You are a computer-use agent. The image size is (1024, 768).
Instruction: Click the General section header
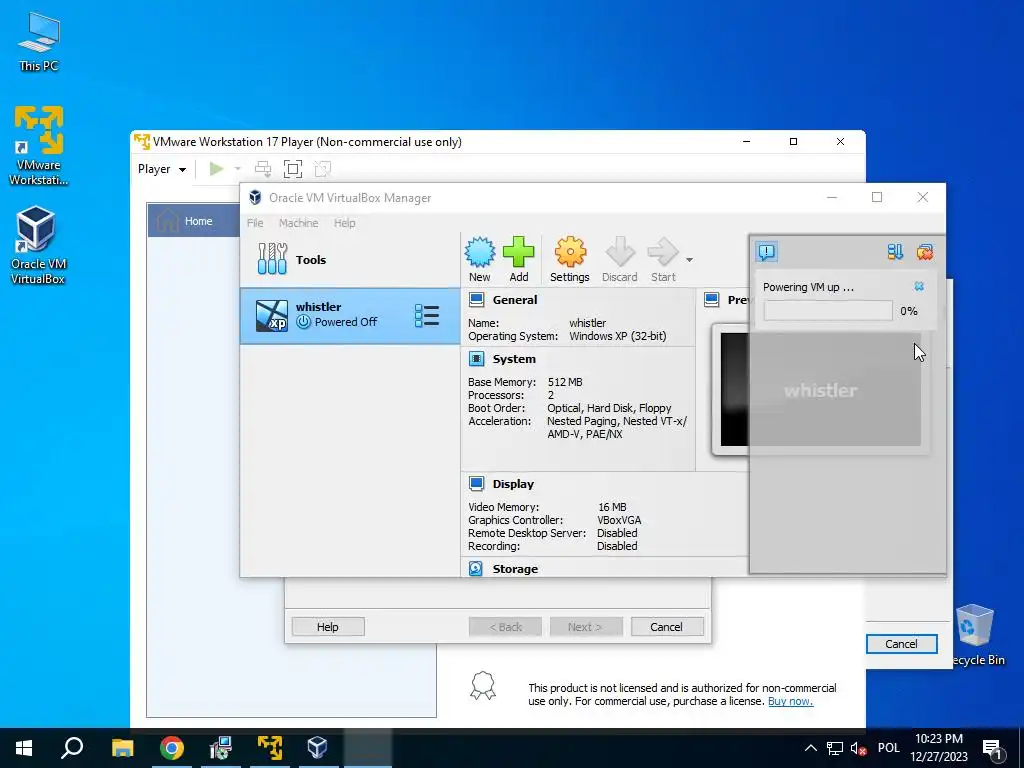(515, 300)
